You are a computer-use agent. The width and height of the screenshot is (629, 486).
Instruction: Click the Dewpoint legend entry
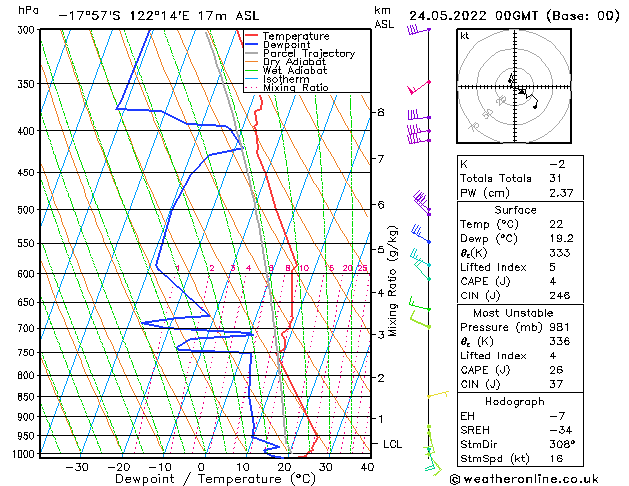(x=286, y=45)
